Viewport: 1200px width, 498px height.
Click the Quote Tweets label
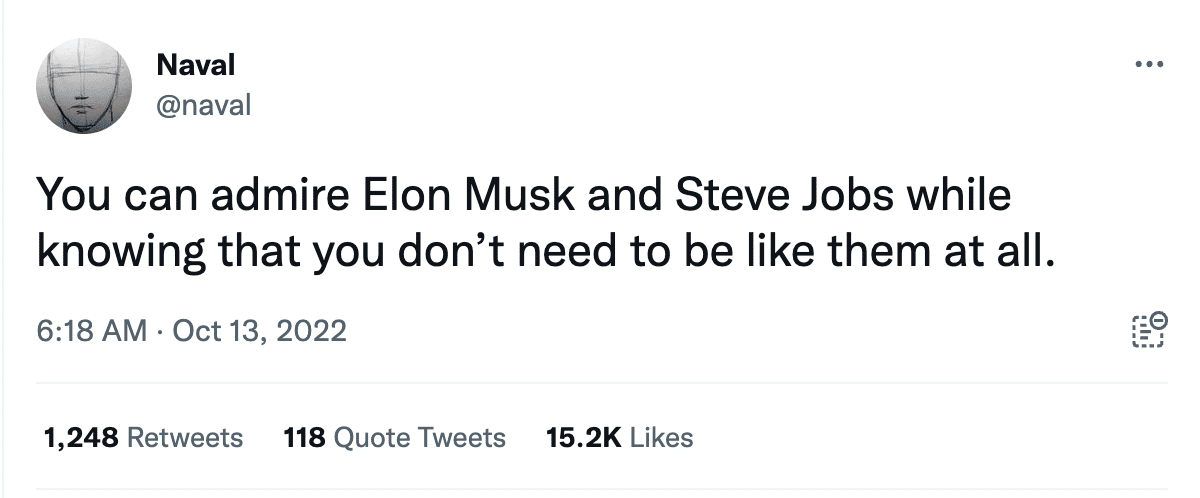[x=419, y=437]
